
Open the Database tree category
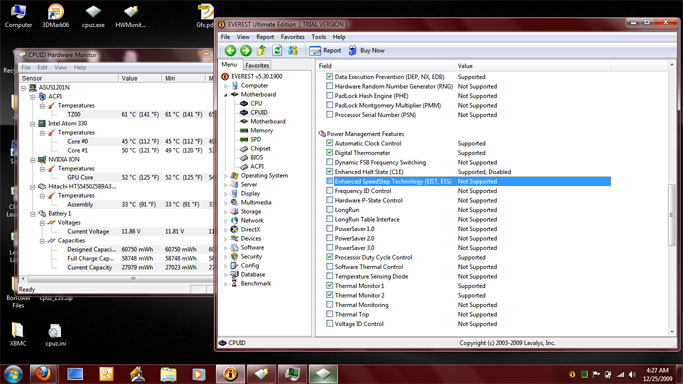(x=253, y=275)
